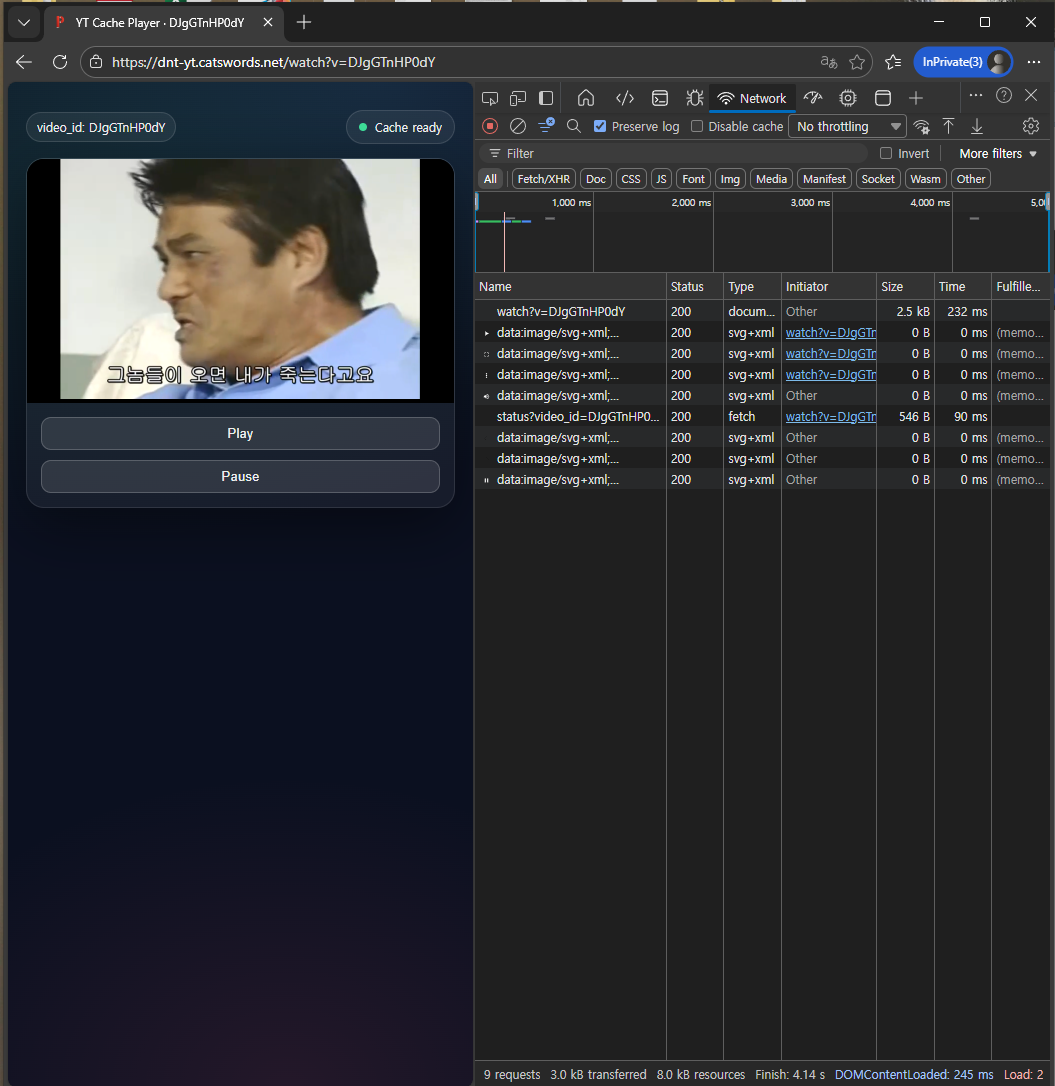Click the Inspect element picker icon
1055x1086 pixels.
tap(490, 98)
